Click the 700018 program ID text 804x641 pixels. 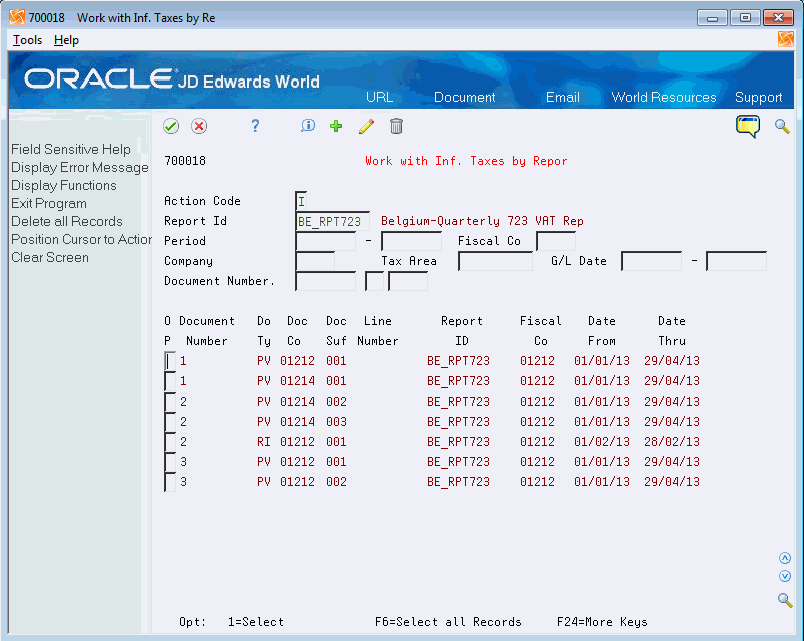(185, 161)
